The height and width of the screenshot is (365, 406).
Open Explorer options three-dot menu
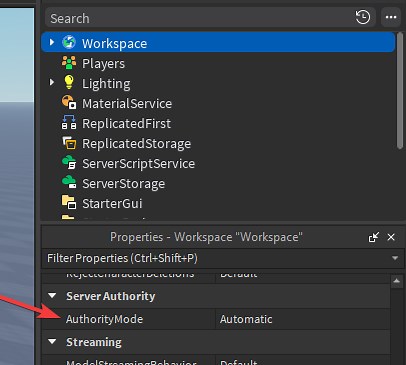(391, 17)
